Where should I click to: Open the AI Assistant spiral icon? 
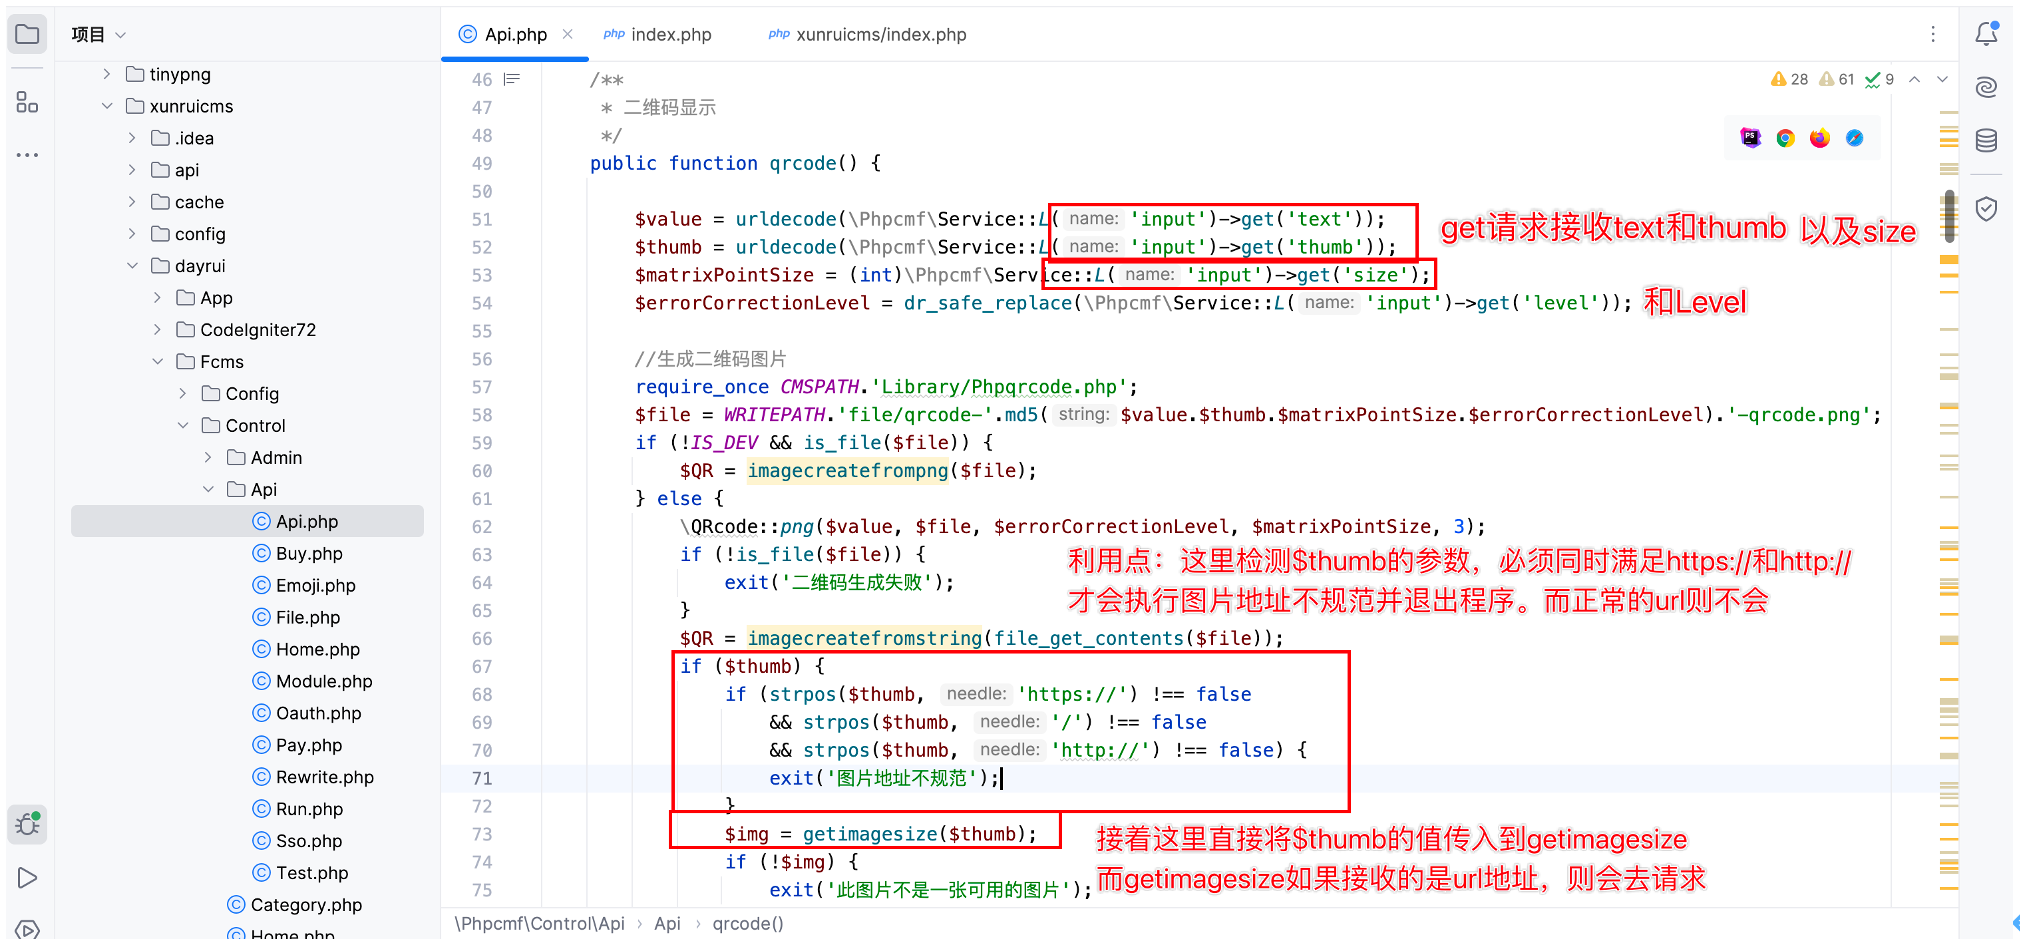coord(1986,87)
